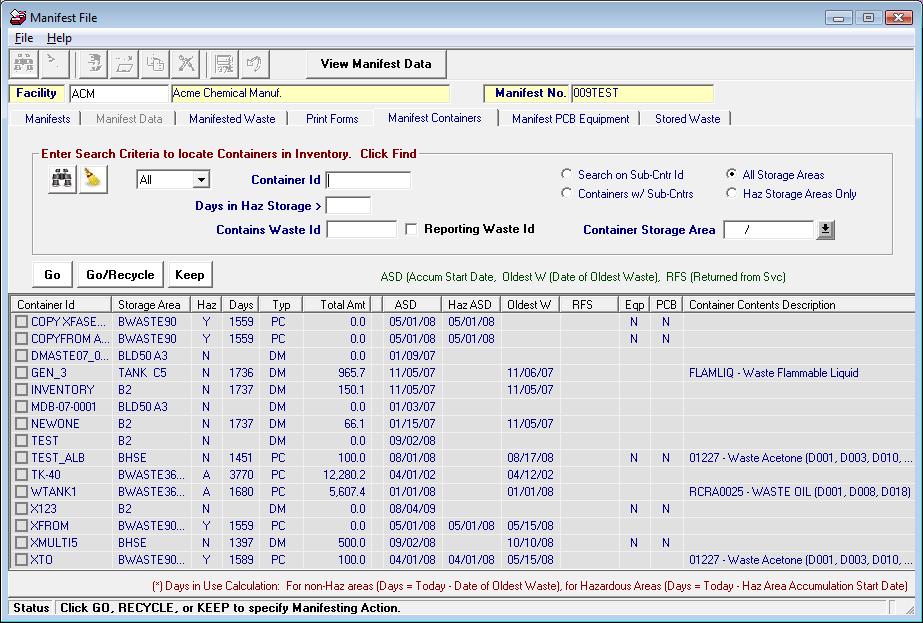Click the X123 container id cell
This screenshot has width=923, height=623.
pyautogui.click(x=44, y=509)
